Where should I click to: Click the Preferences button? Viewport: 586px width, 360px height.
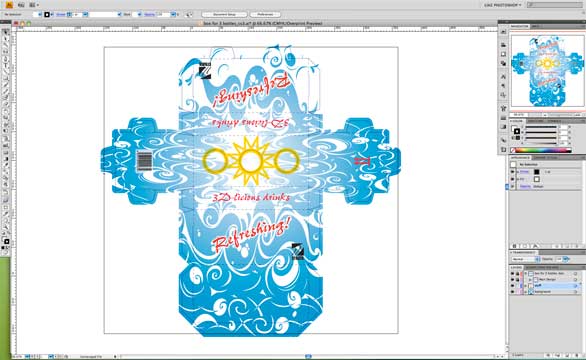tap(265, 15)
